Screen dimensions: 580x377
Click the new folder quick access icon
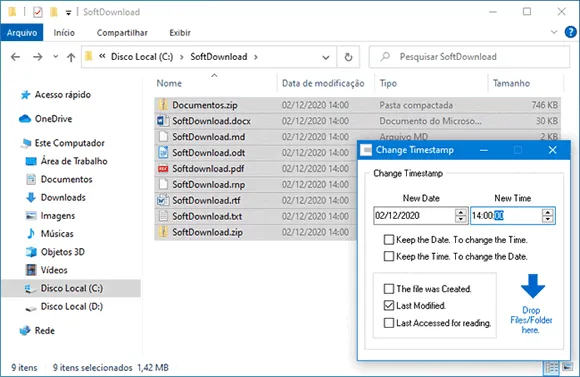(x=54, y=12)
